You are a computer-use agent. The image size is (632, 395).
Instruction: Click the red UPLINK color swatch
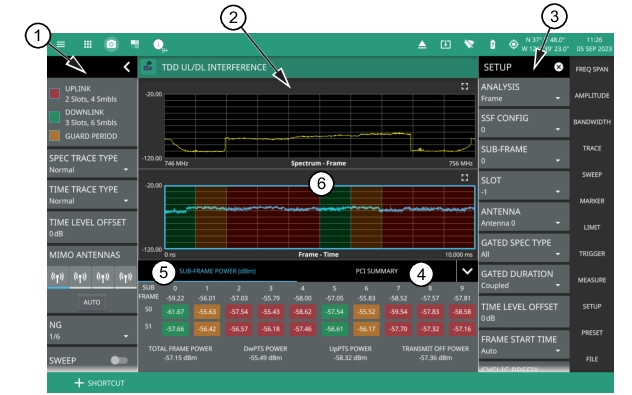point(54,94)
